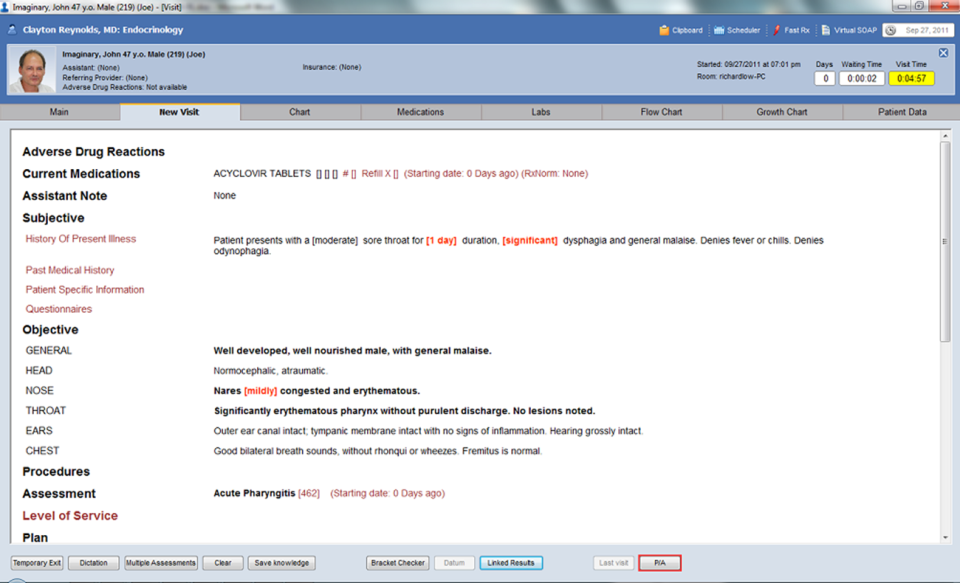Launch Fast Rx pen icon

(776, 30)
